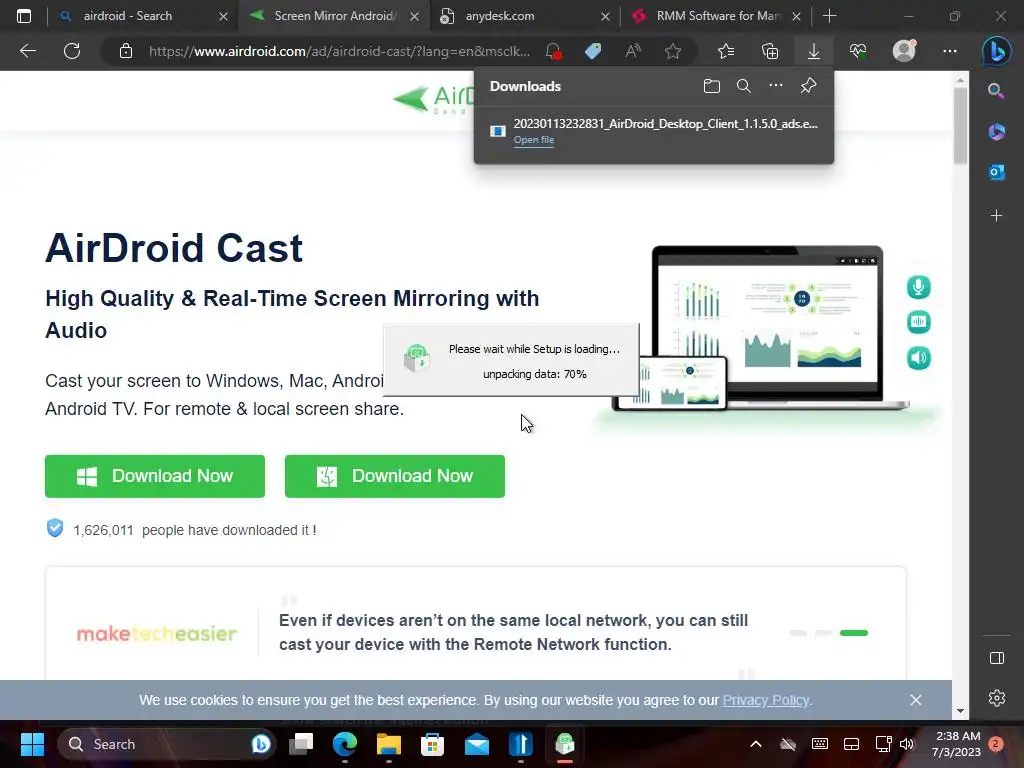
Task: Open File Explorer from the taskbar
Action: tap(389, 744)
